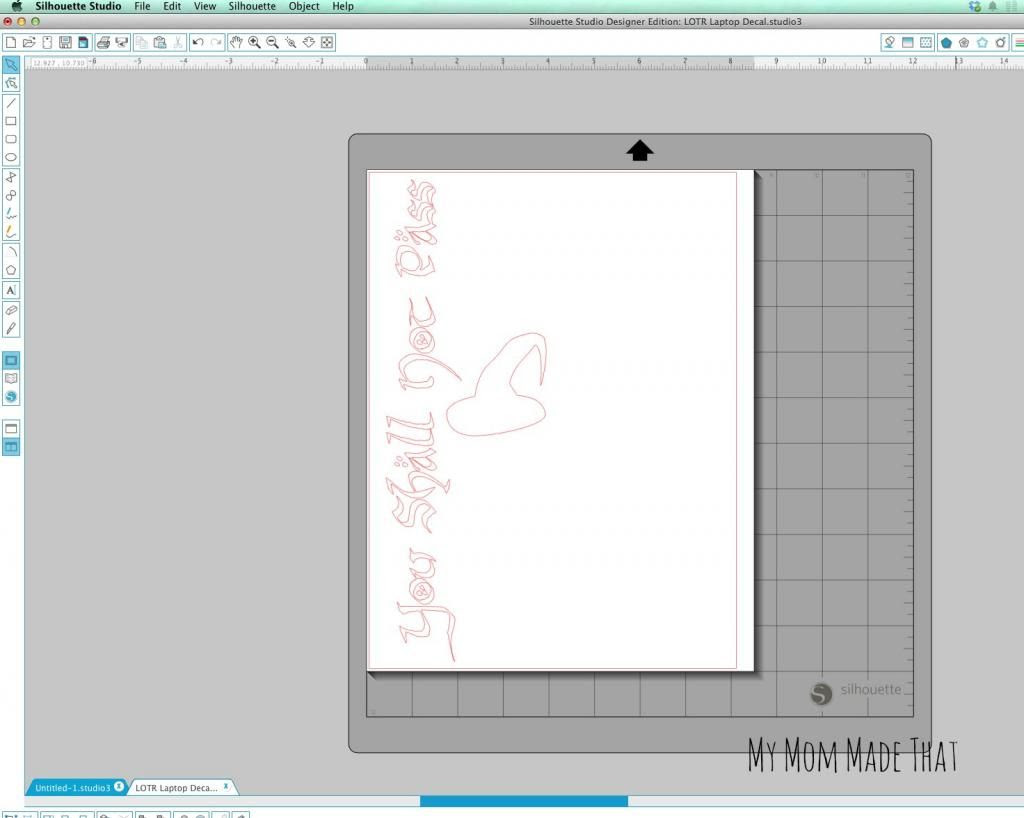The width and height of the screenshot is (1024, 818).
Task: Click the Save to SD card icon
Action: pyautogui.click(x=83, y=42)
